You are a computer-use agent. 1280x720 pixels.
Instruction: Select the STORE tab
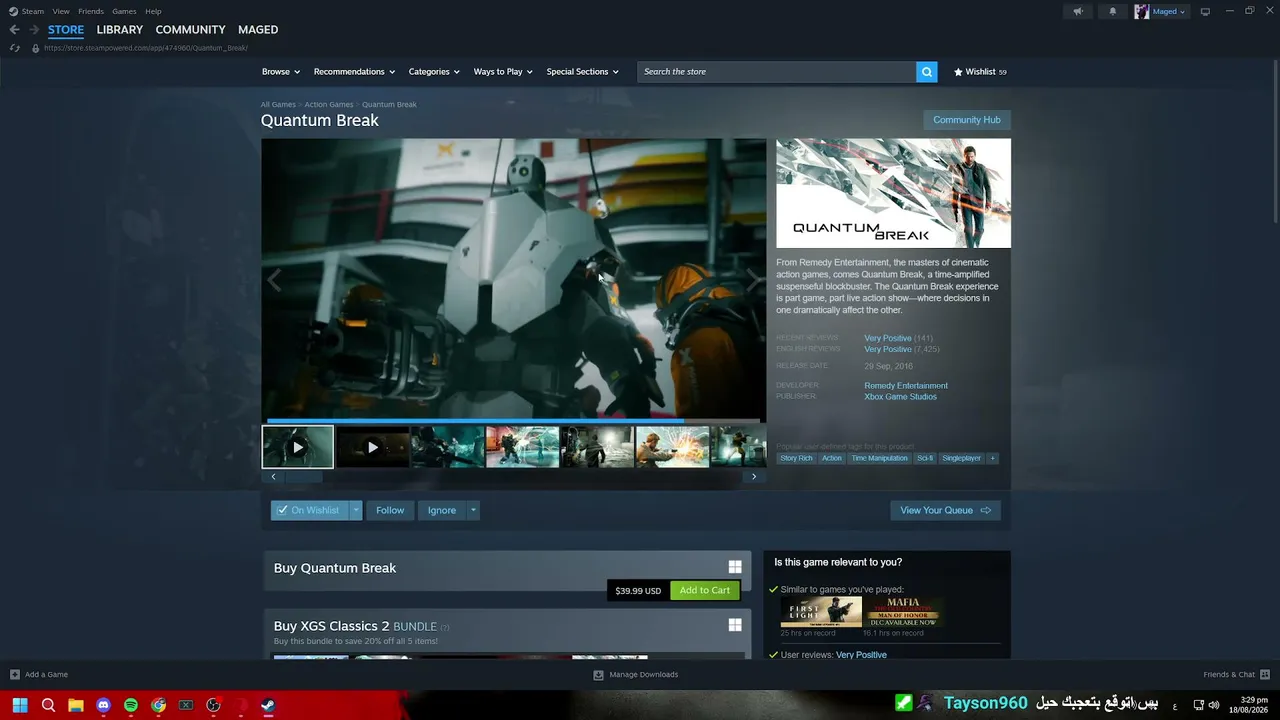click(66, 30)
